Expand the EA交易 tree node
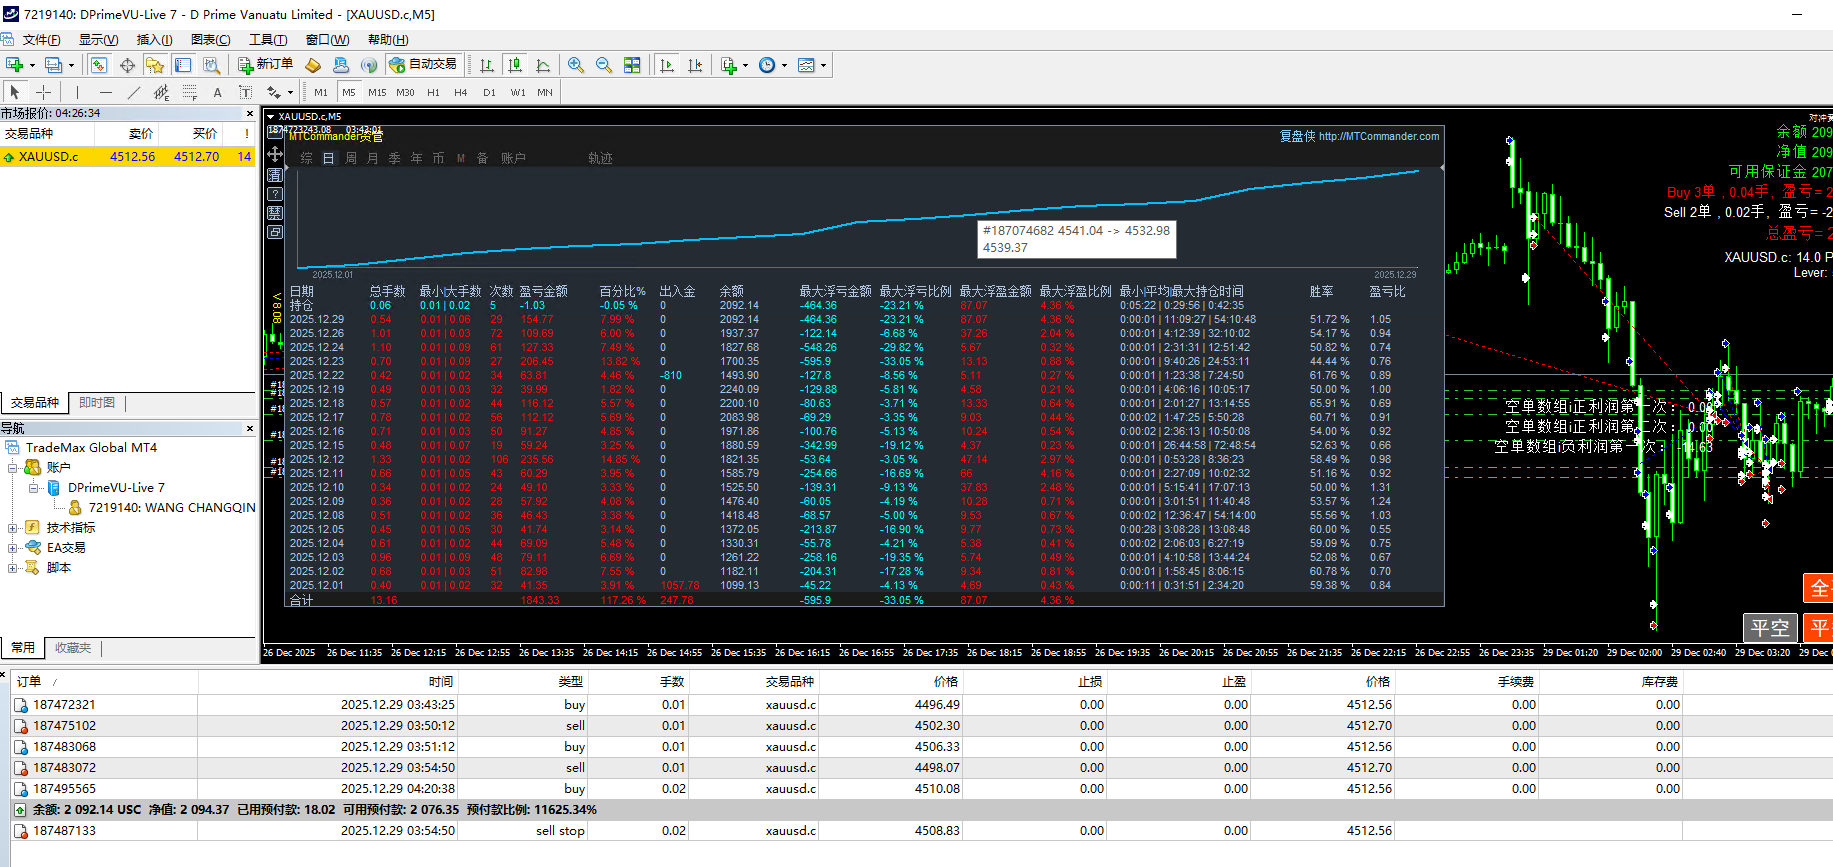The image size is (1833, 867). click(x=13, y=548)
